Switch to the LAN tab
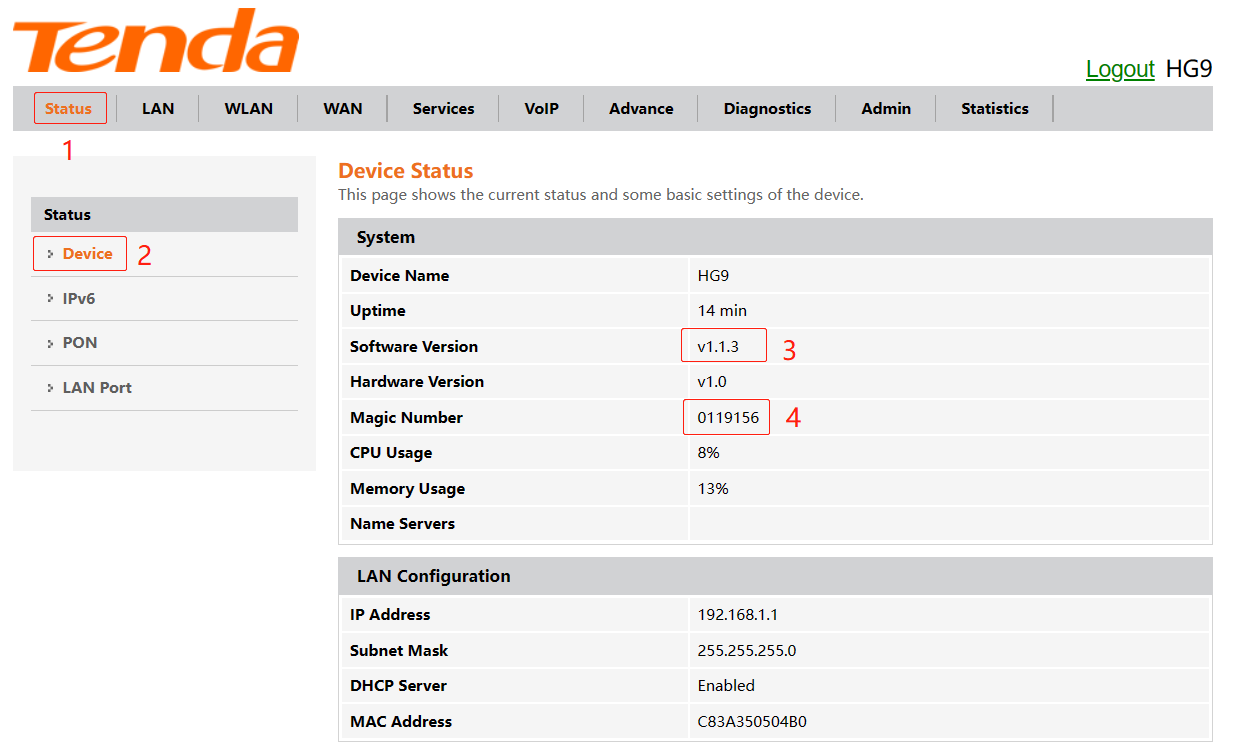Screen dimensions: 1239x748 158,108
